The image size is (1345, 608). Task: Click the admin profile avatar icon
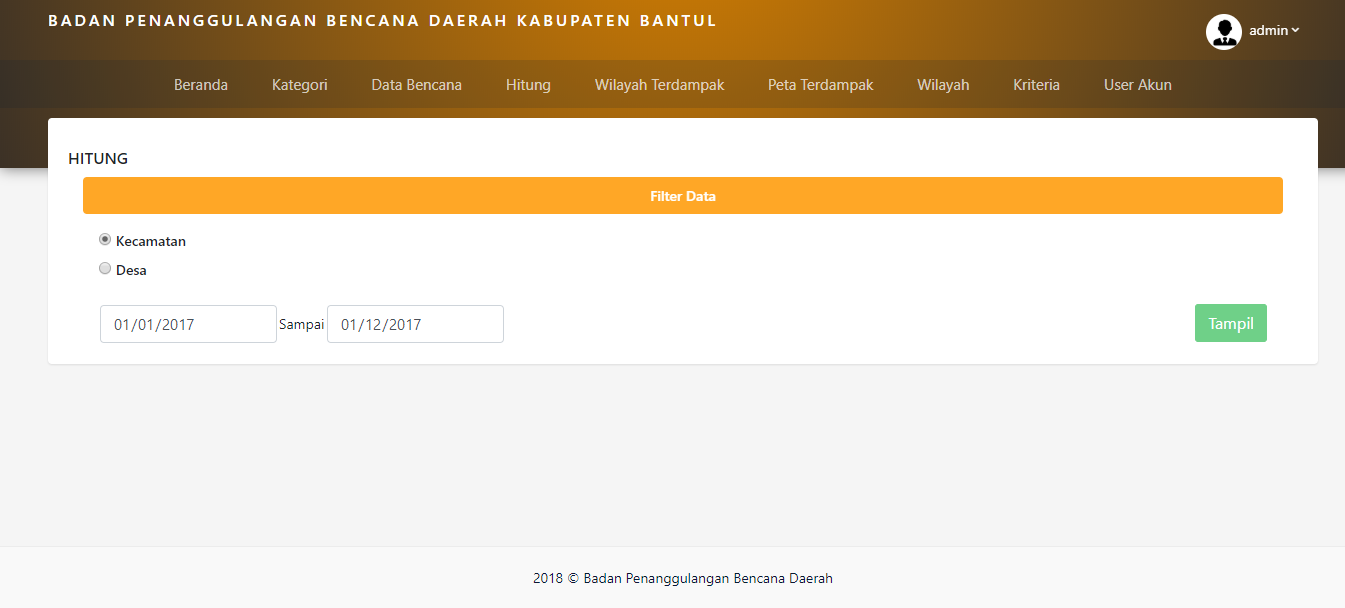click(x=1223, y=32)
